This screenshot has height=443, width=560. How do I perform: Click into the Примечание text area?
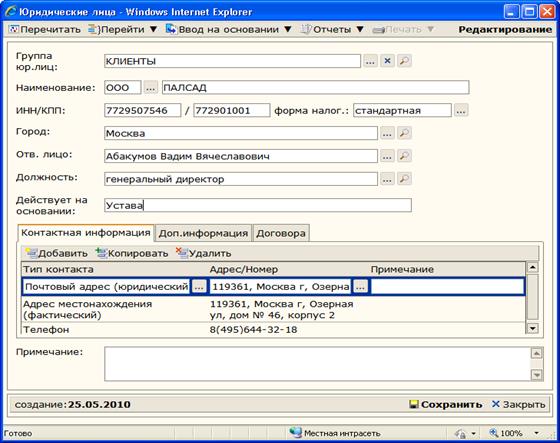(317, 364)
